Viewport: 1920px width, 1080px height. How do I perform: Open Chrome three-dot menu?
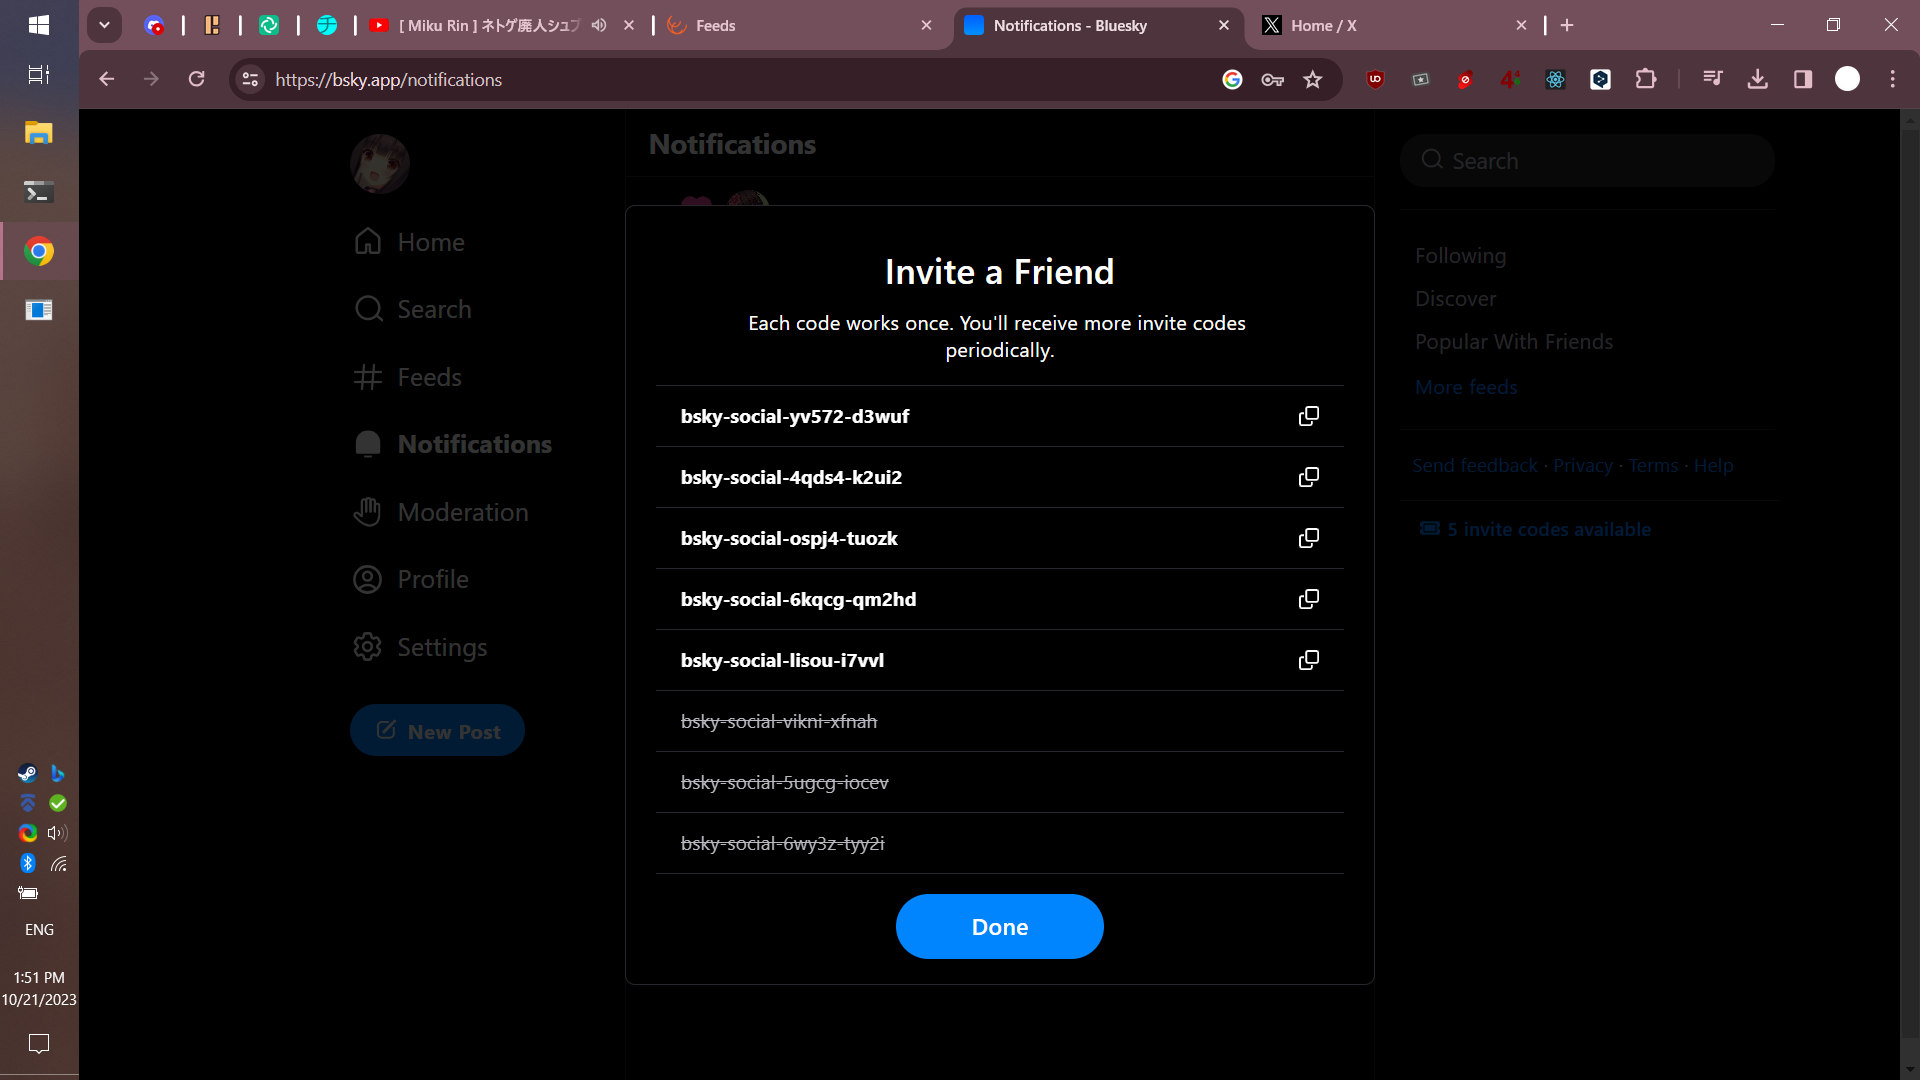coord(1892,80)
